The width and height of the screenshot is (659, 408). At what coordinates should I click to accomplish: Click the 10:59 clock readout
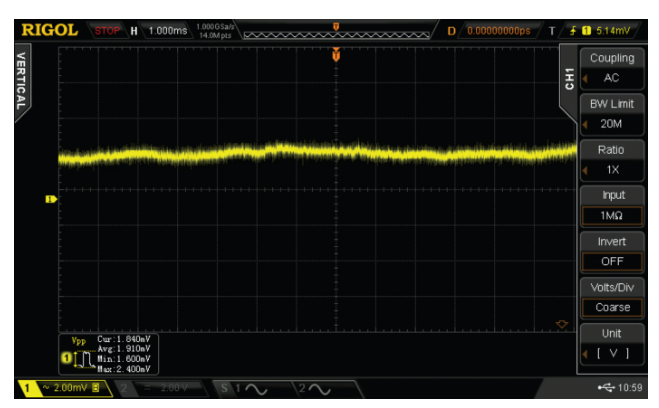(x=630, y=387)
